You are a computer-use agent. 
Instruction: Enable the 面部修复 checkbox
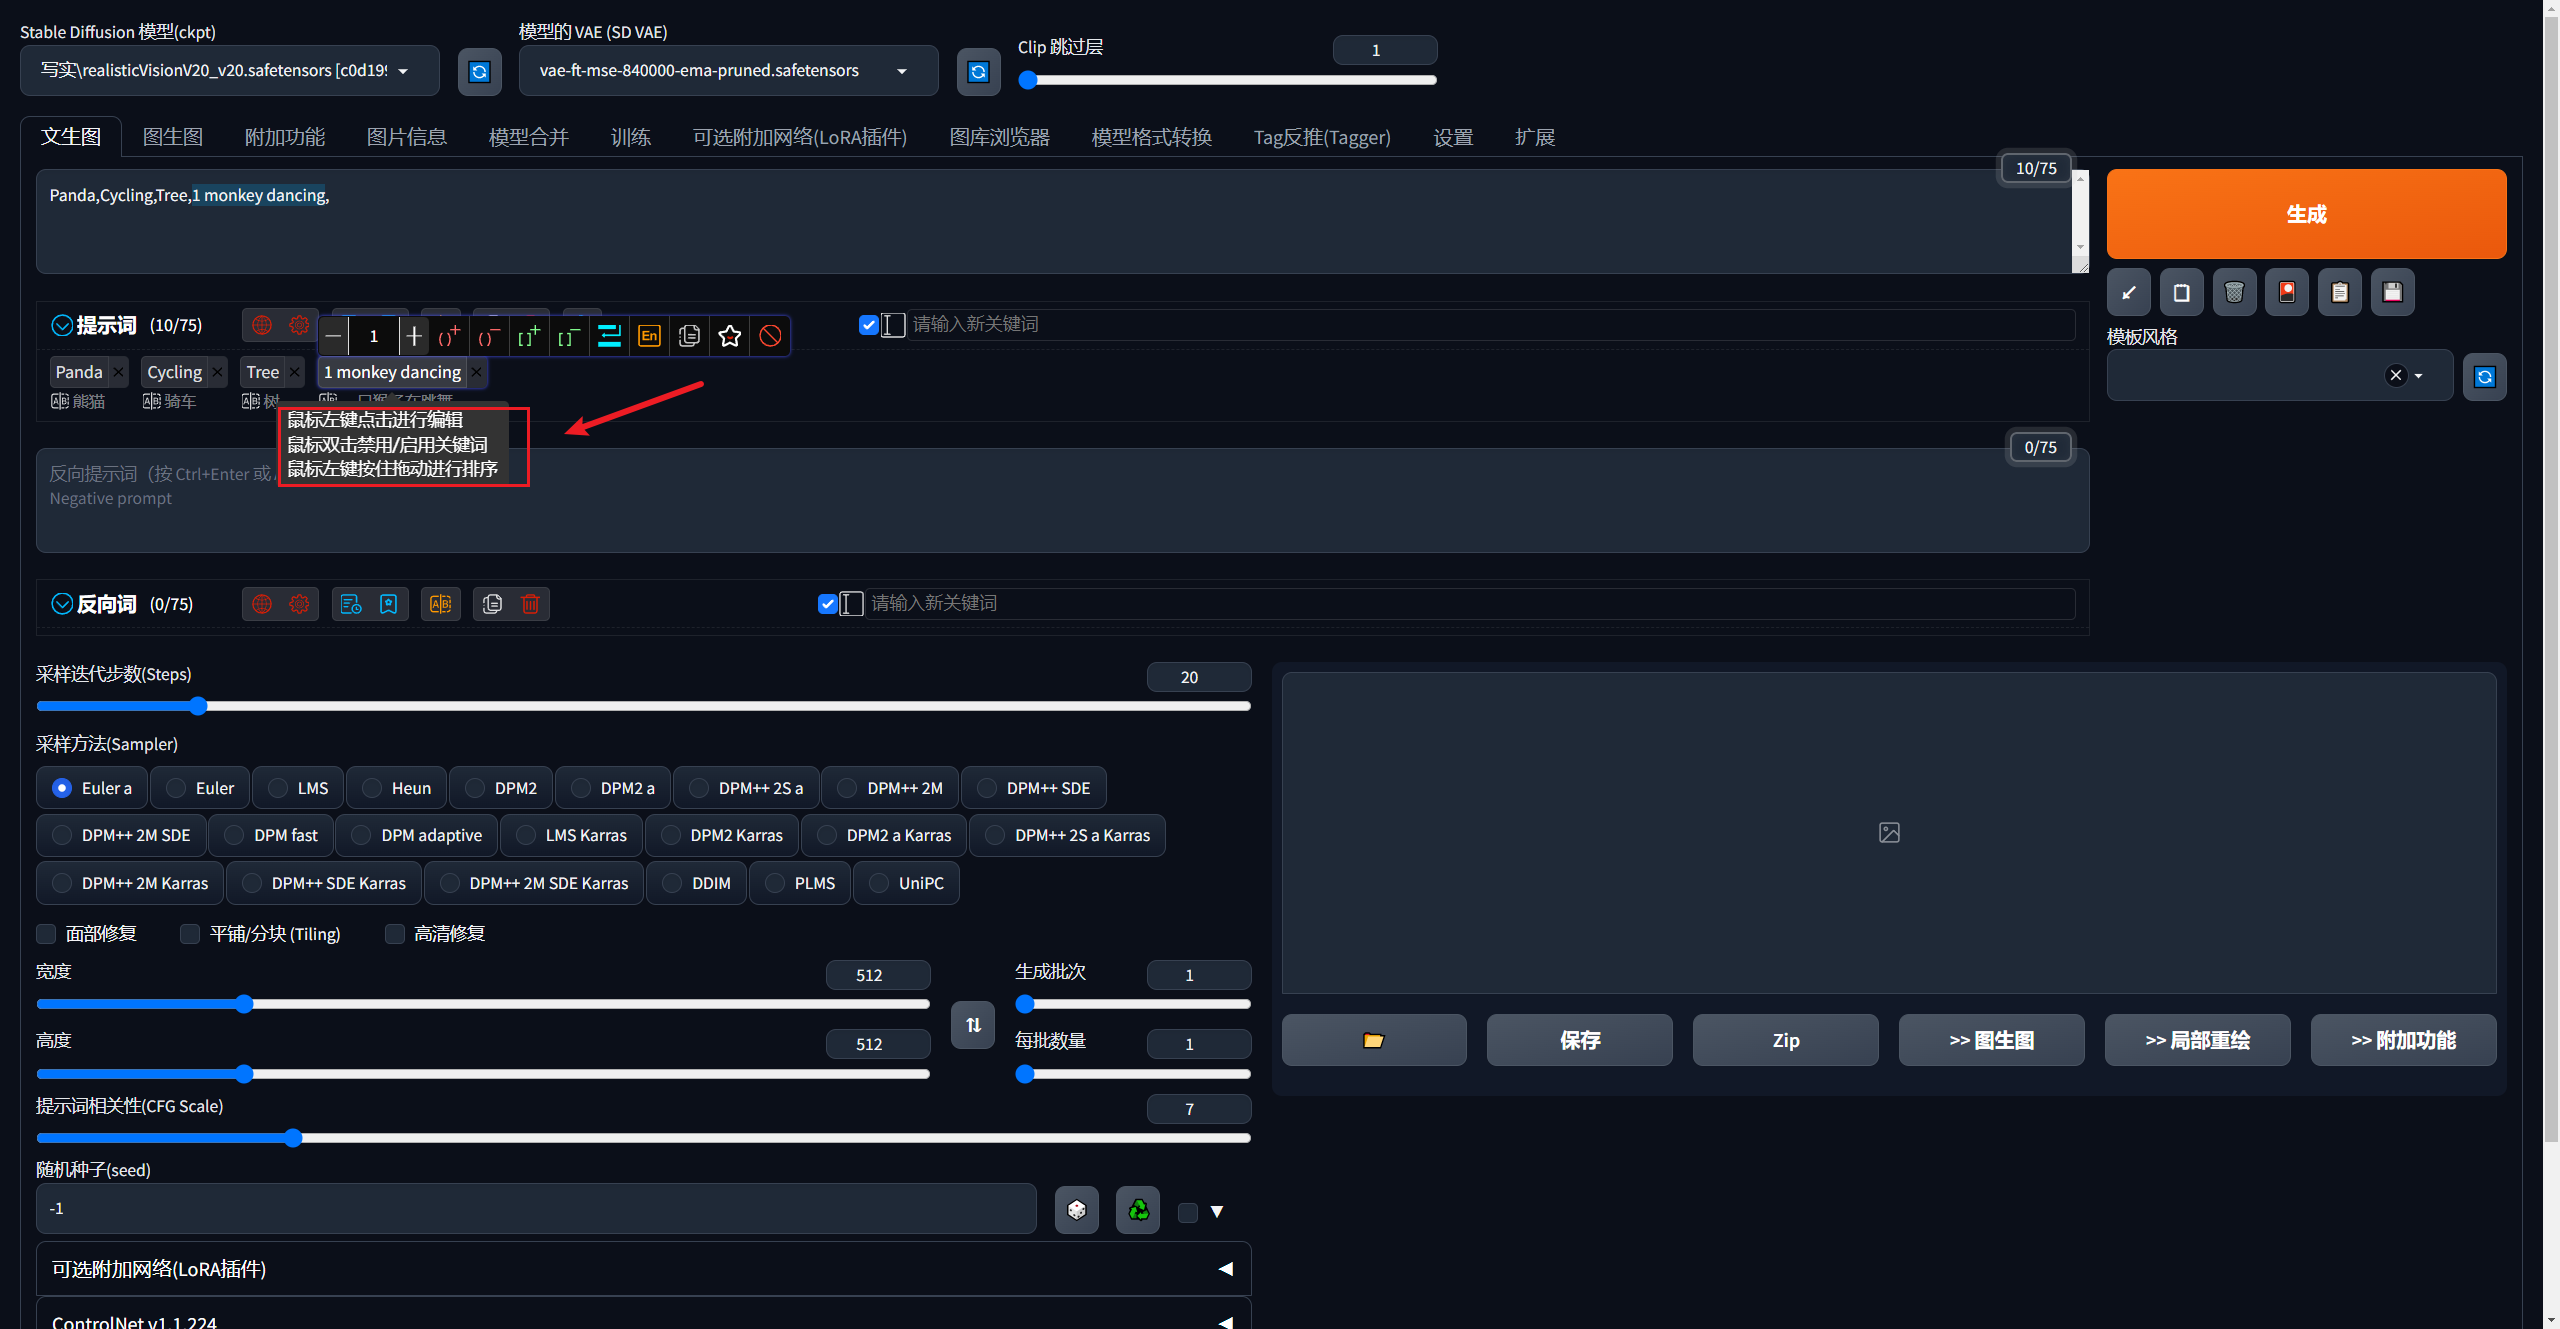[46, 934]
